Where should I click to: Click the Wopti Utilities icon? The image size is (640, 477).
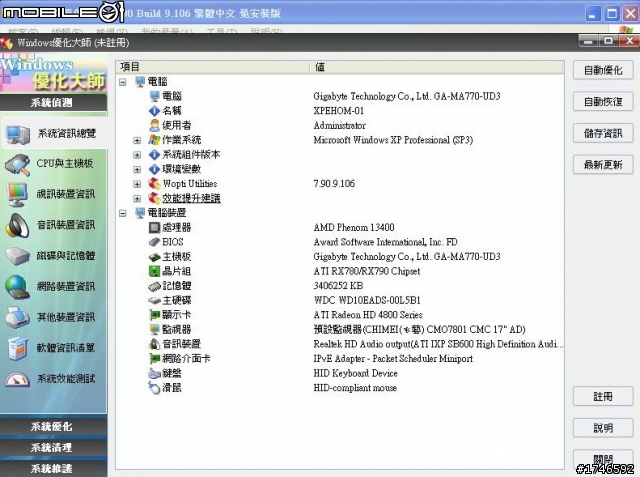(x=154, y=184)
